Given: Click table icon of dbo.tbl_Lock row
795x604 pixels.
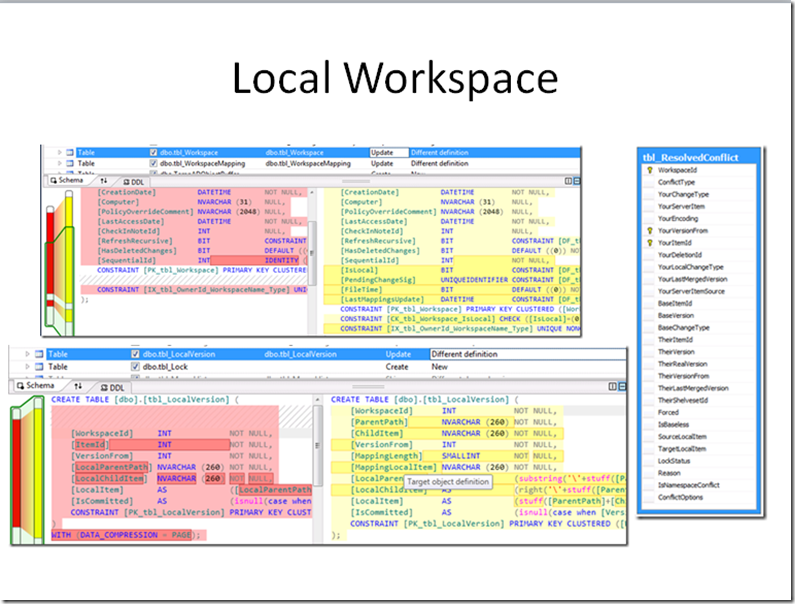Looking at the screenshot, I should 39,366.
